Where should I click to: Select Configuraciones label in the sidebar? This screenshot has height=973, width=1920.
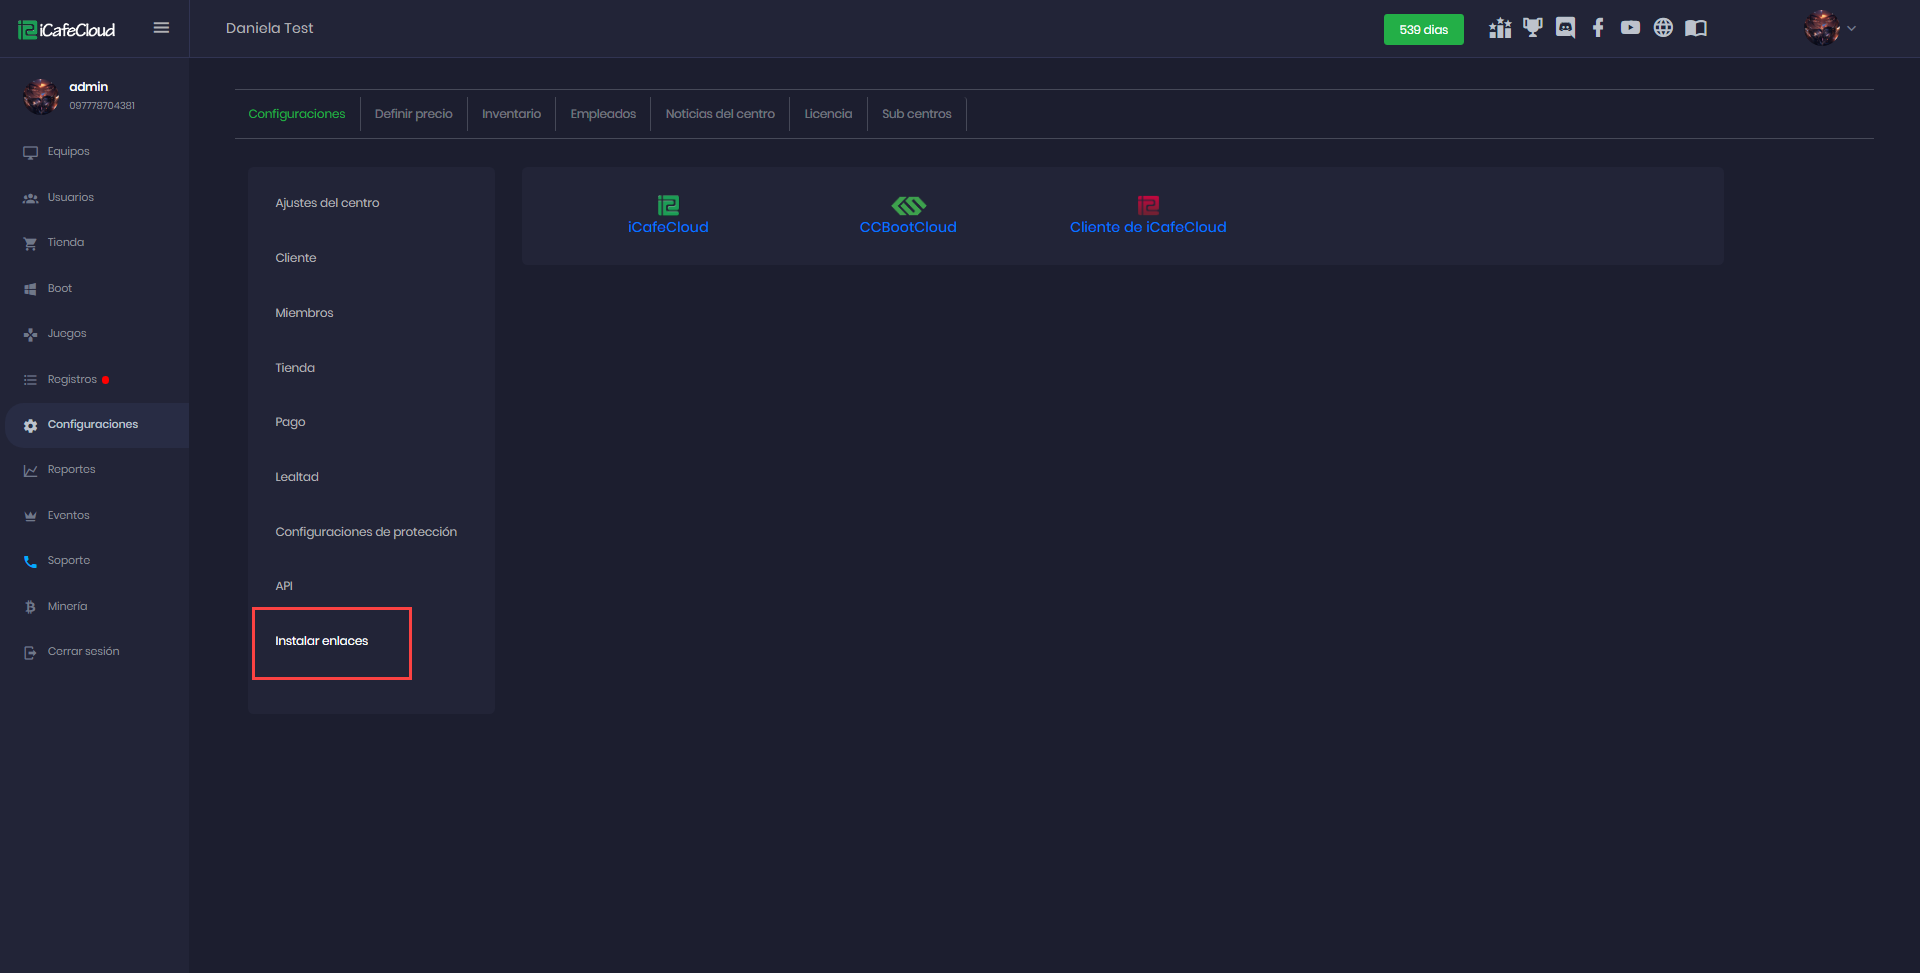tap(93, 425)
